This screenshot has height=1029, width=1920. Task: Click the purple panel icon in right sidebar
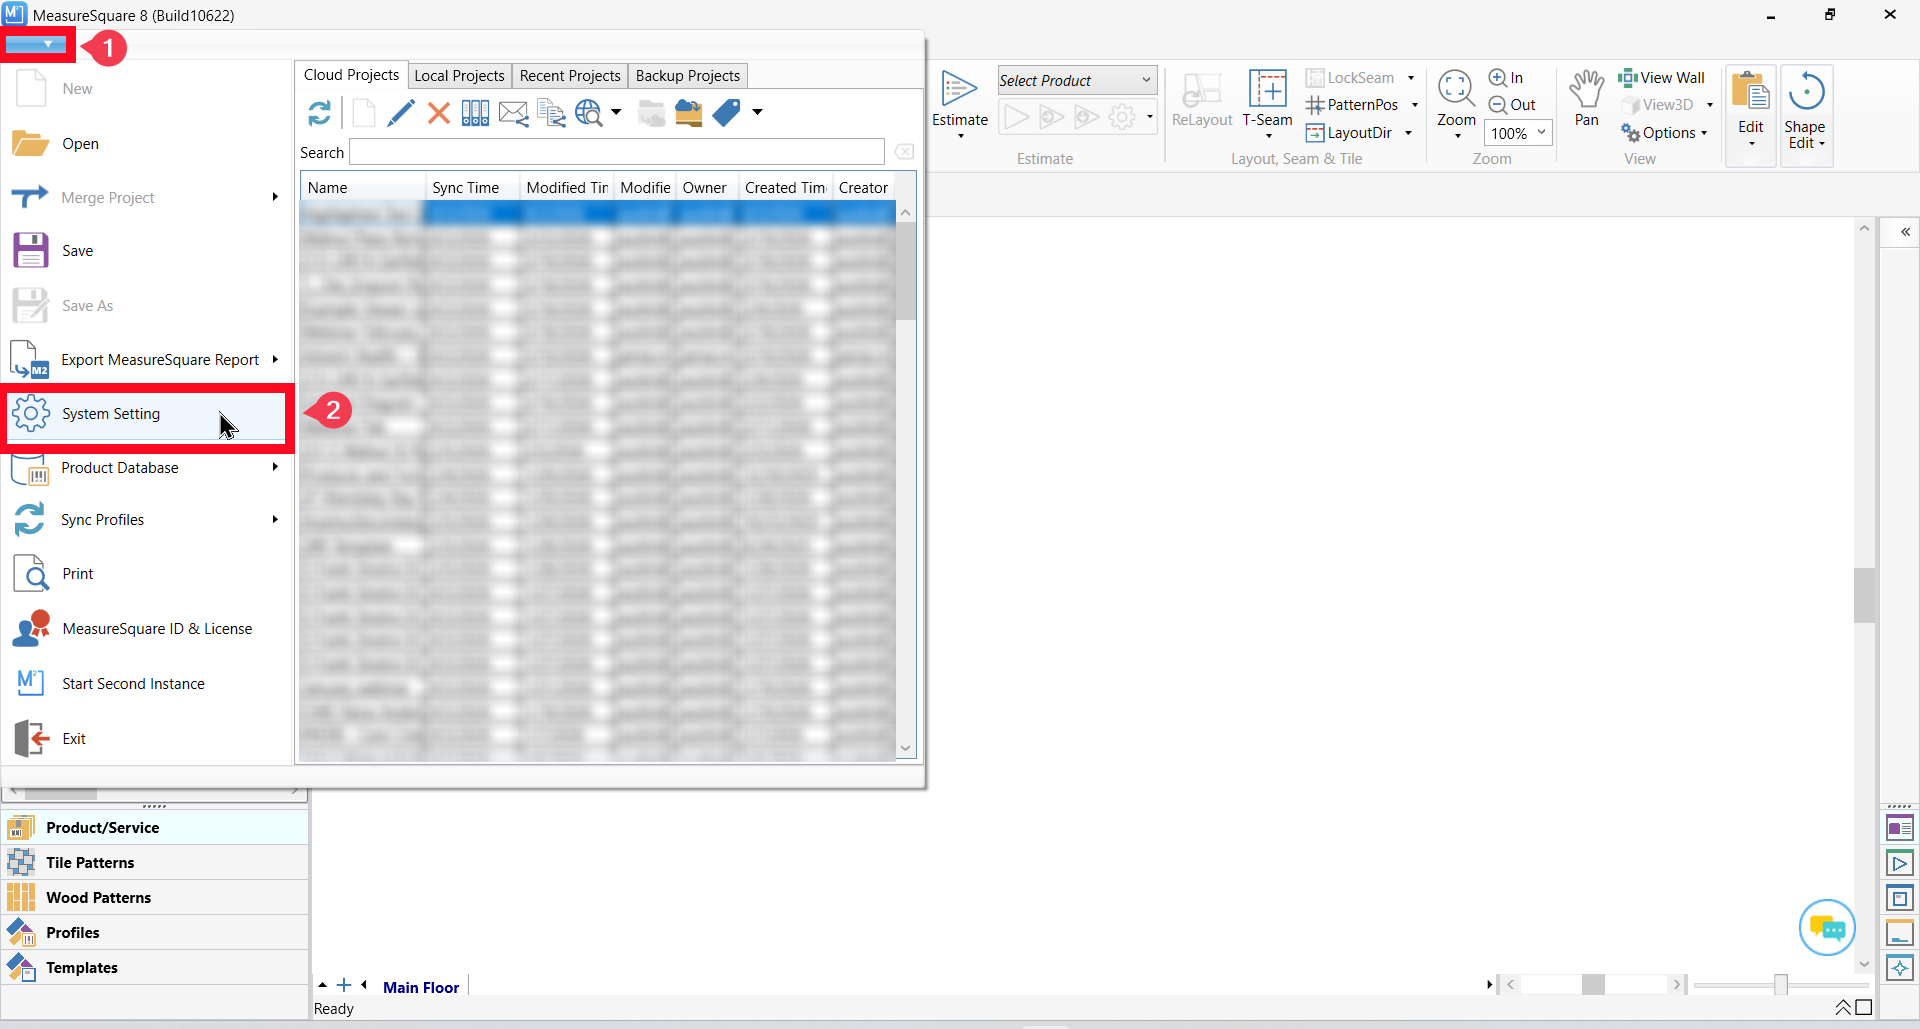(1900, 828)
